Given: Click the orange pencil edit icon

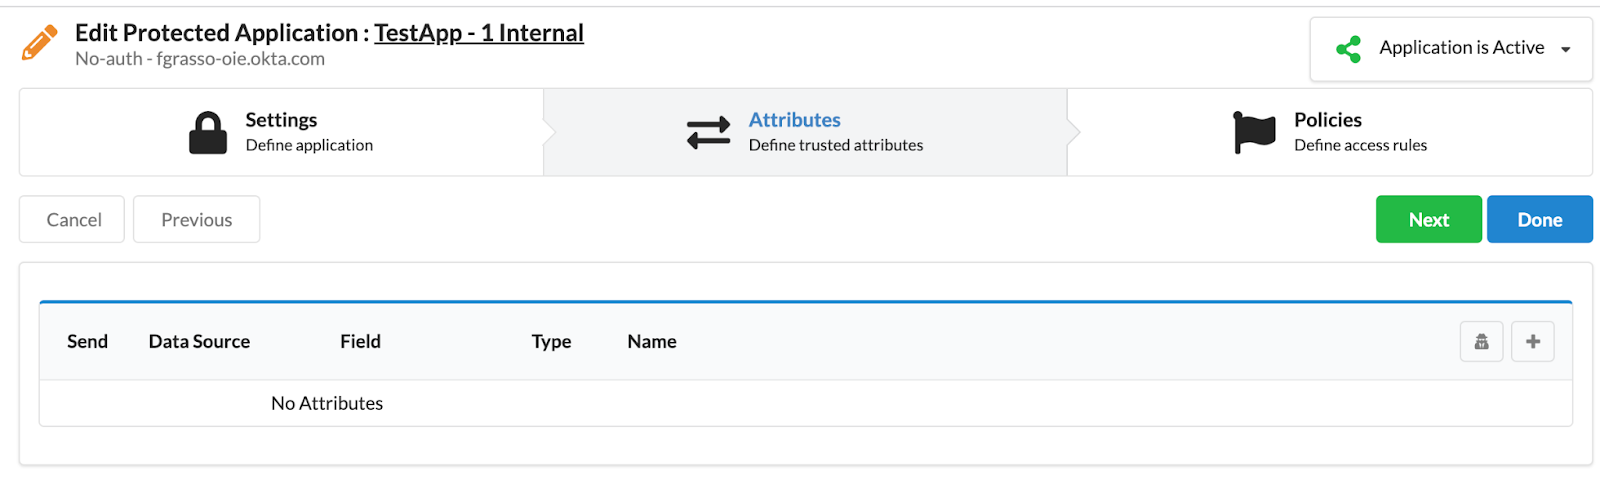Looking at the screenshot, I should click(40, 44).
